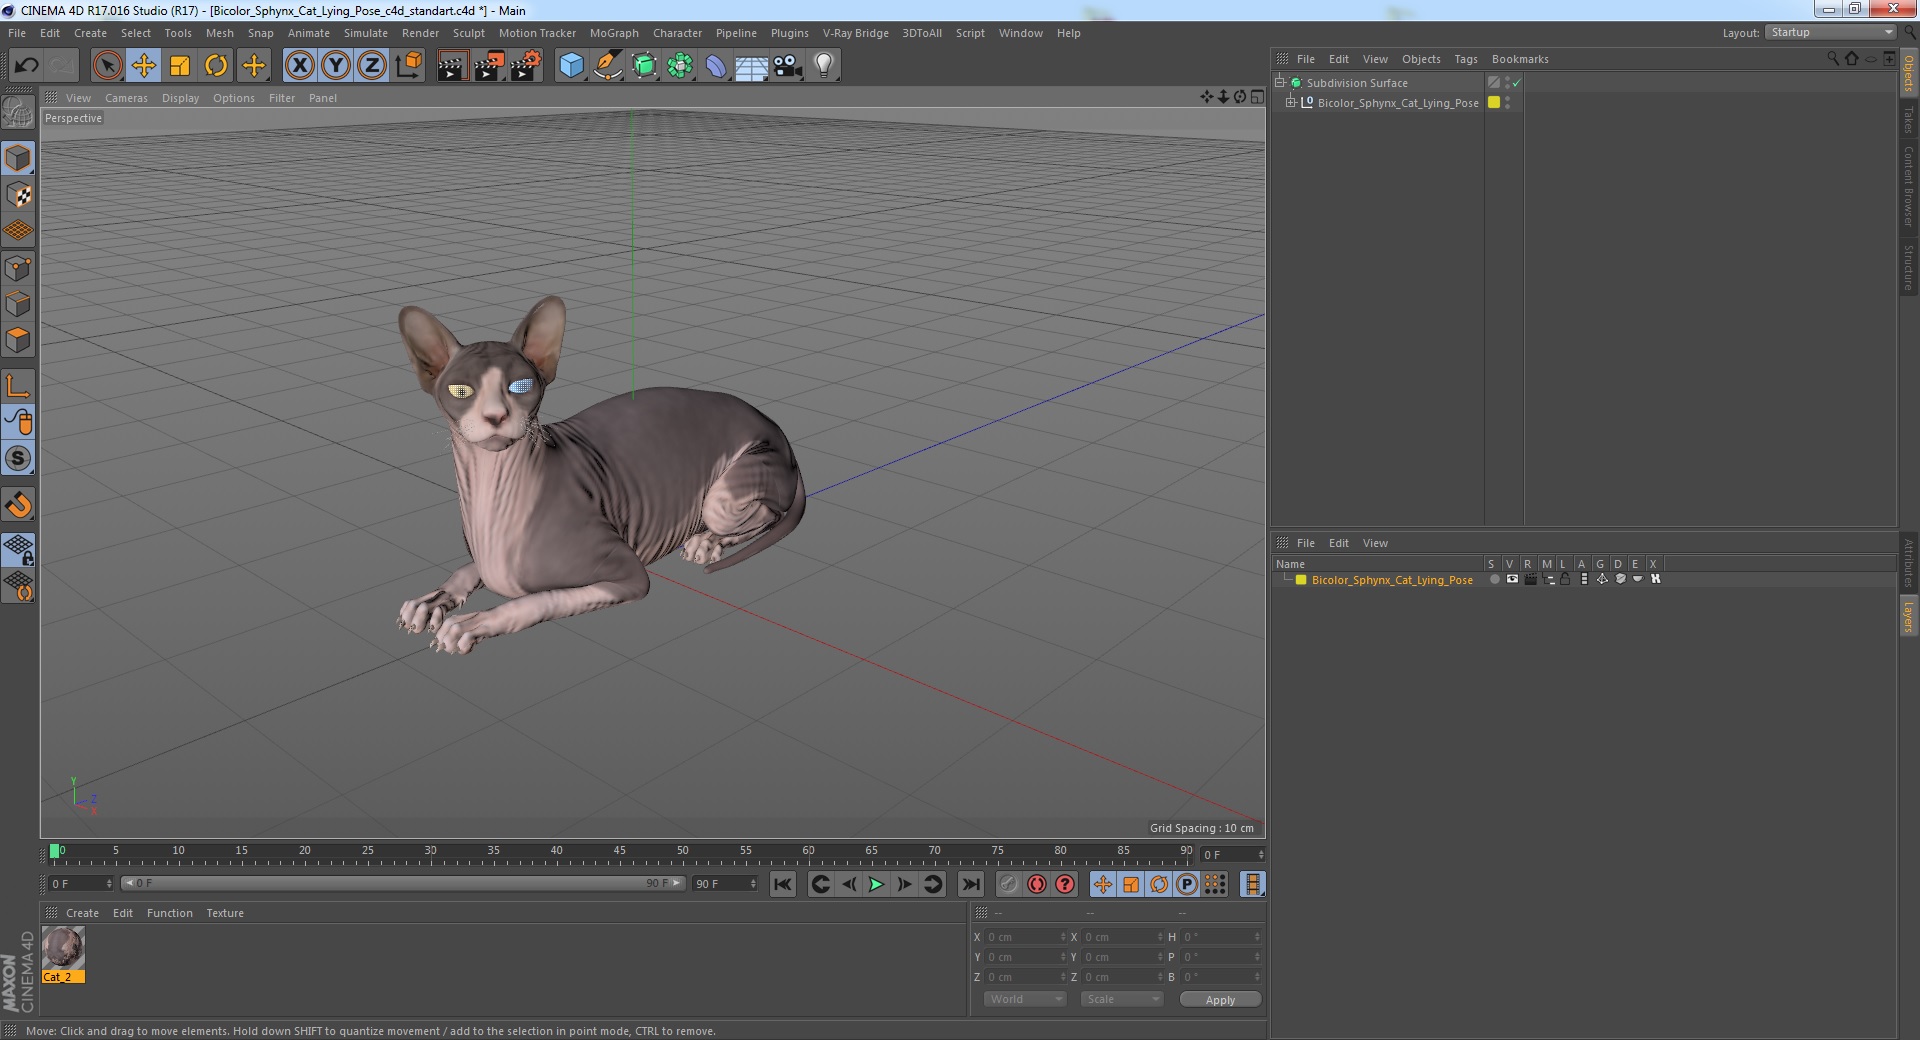Screen dimensions: 1920x1040
Task: Click Render to Picture Viewer icon
Action: [489, 66]
